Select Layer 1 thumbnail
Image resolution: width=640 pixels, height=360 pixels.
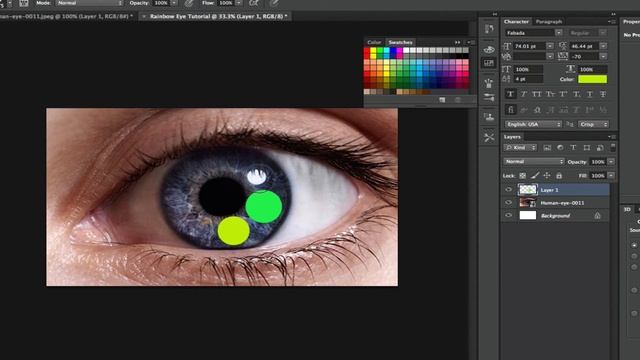click(528, 189)
